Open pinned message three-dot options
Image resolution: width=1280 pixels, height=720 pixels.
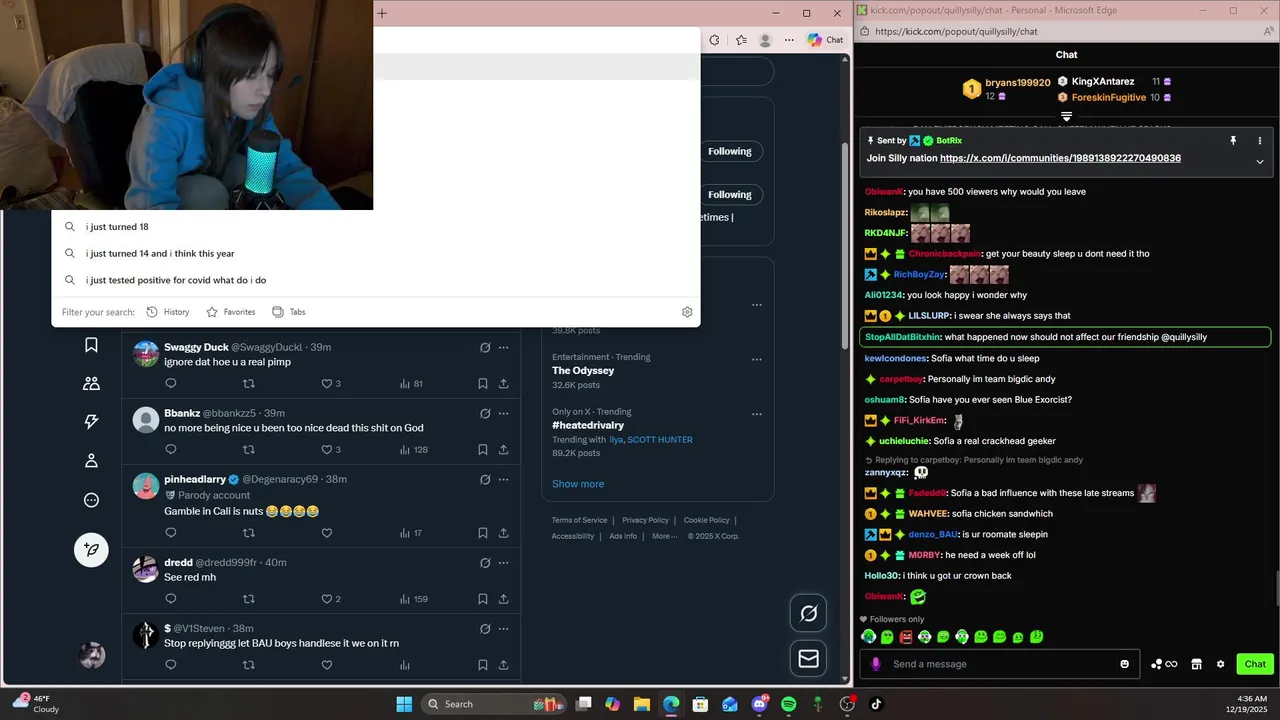[x=1260, y=141]
